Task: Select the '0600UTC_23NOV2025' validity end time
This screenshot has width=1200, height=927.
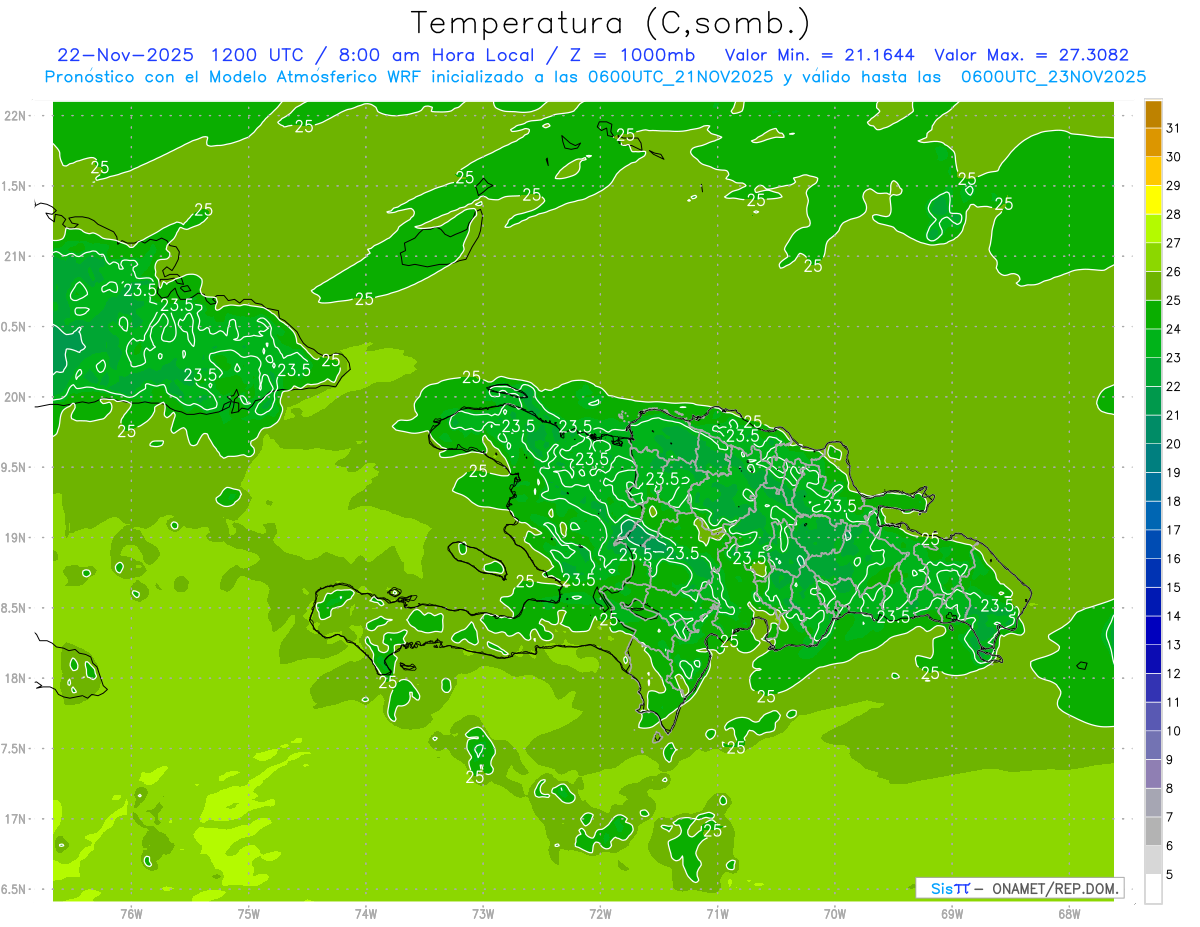Action: [1053, 77]
